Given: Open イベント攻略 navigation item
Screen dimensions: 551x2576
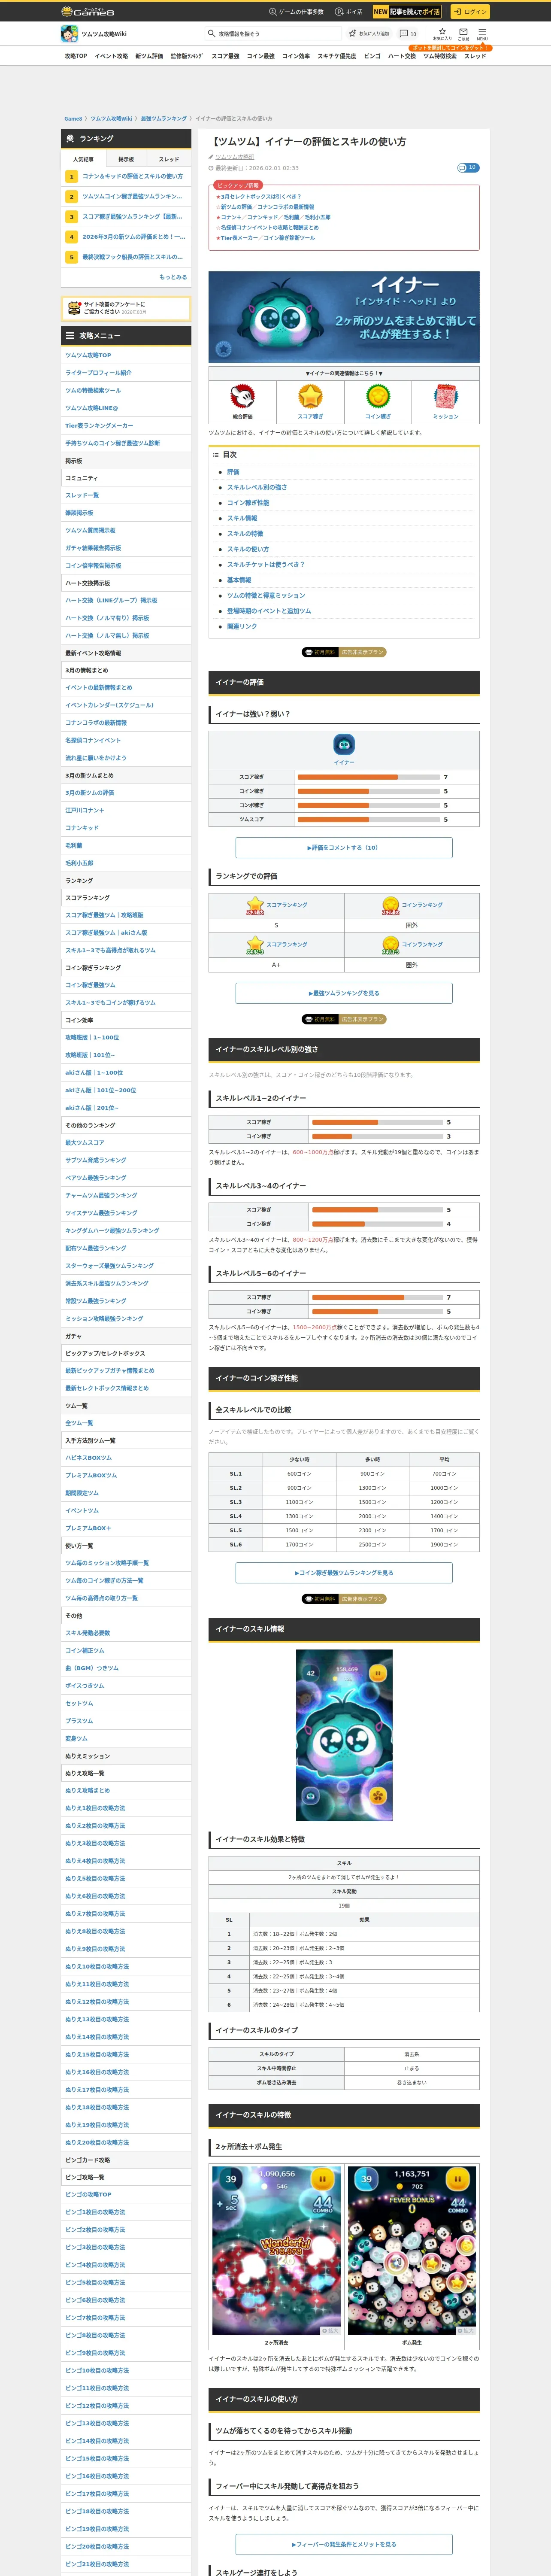Looking at the screenshot, I should tap(111, 56).
